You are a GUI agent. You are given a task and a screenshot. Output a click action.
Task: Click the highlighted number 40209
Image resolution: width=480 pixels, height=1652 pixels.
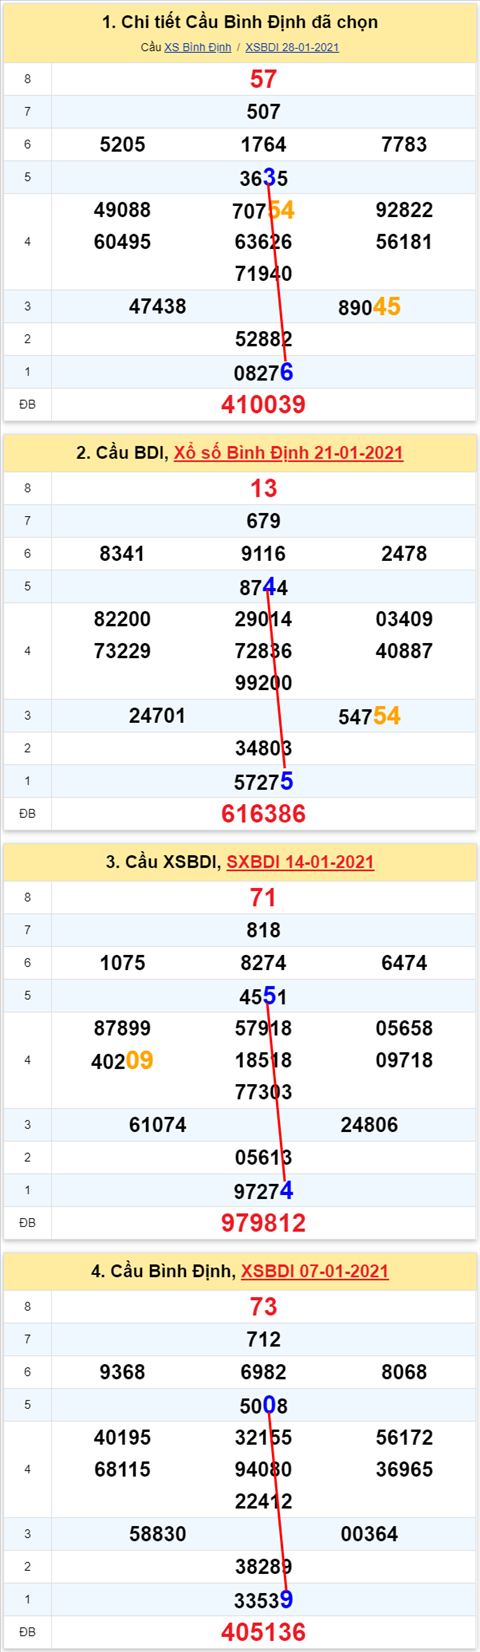pyautogui.click(x=122, y=1061)
